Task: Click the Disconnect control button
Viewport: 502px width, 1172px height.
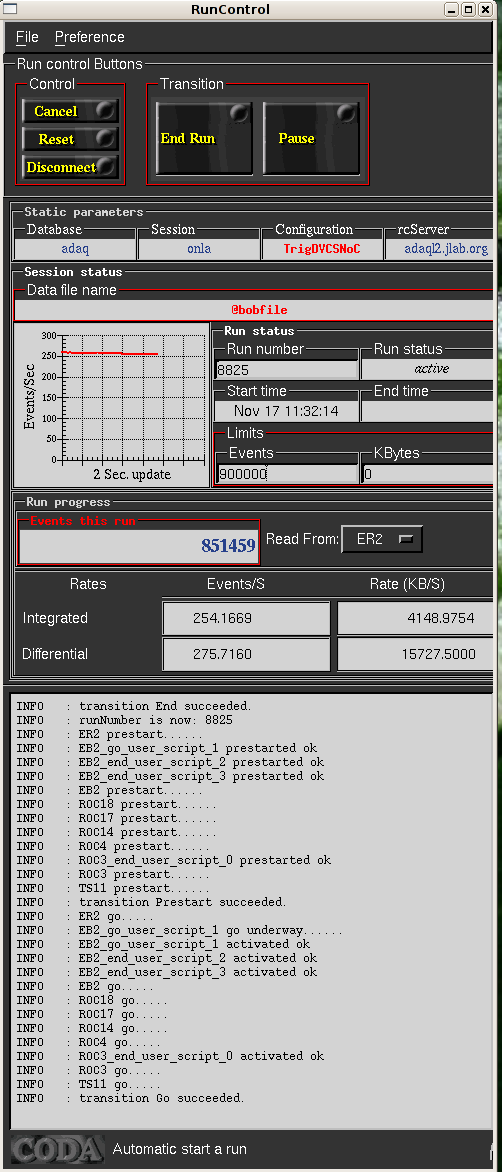Action: [x=69, y=167]
